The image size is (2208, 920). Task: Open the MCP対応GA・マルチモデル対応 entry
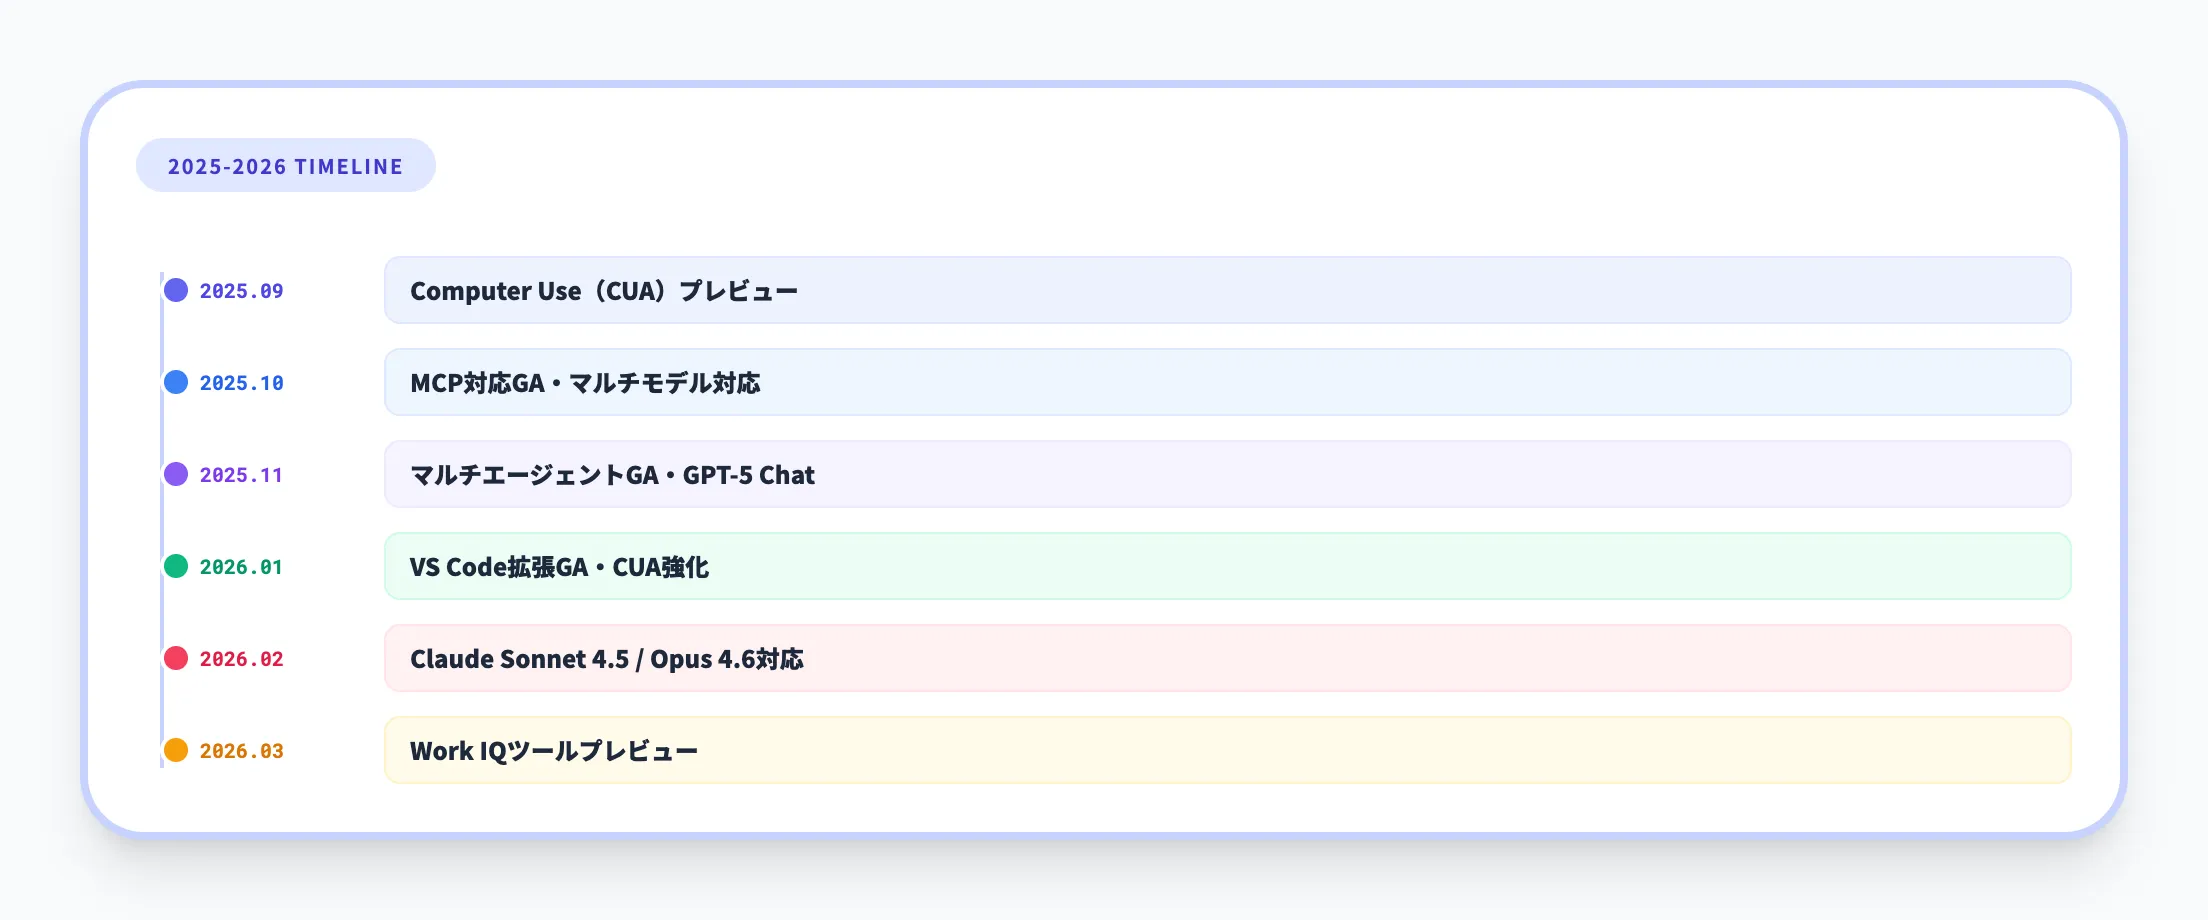pyautogui.click(x=1227, y=382)
